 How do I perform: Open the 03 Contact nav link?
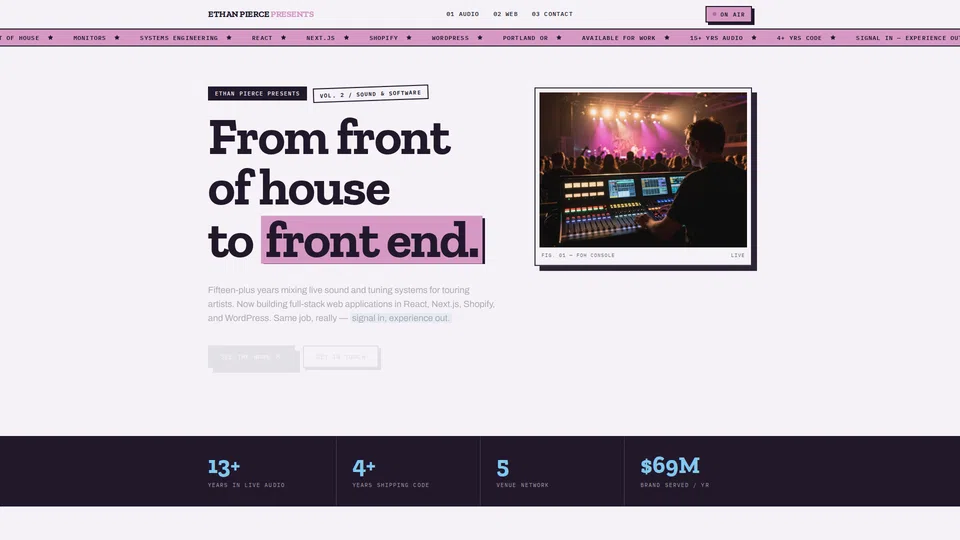(x=552, y=14)
